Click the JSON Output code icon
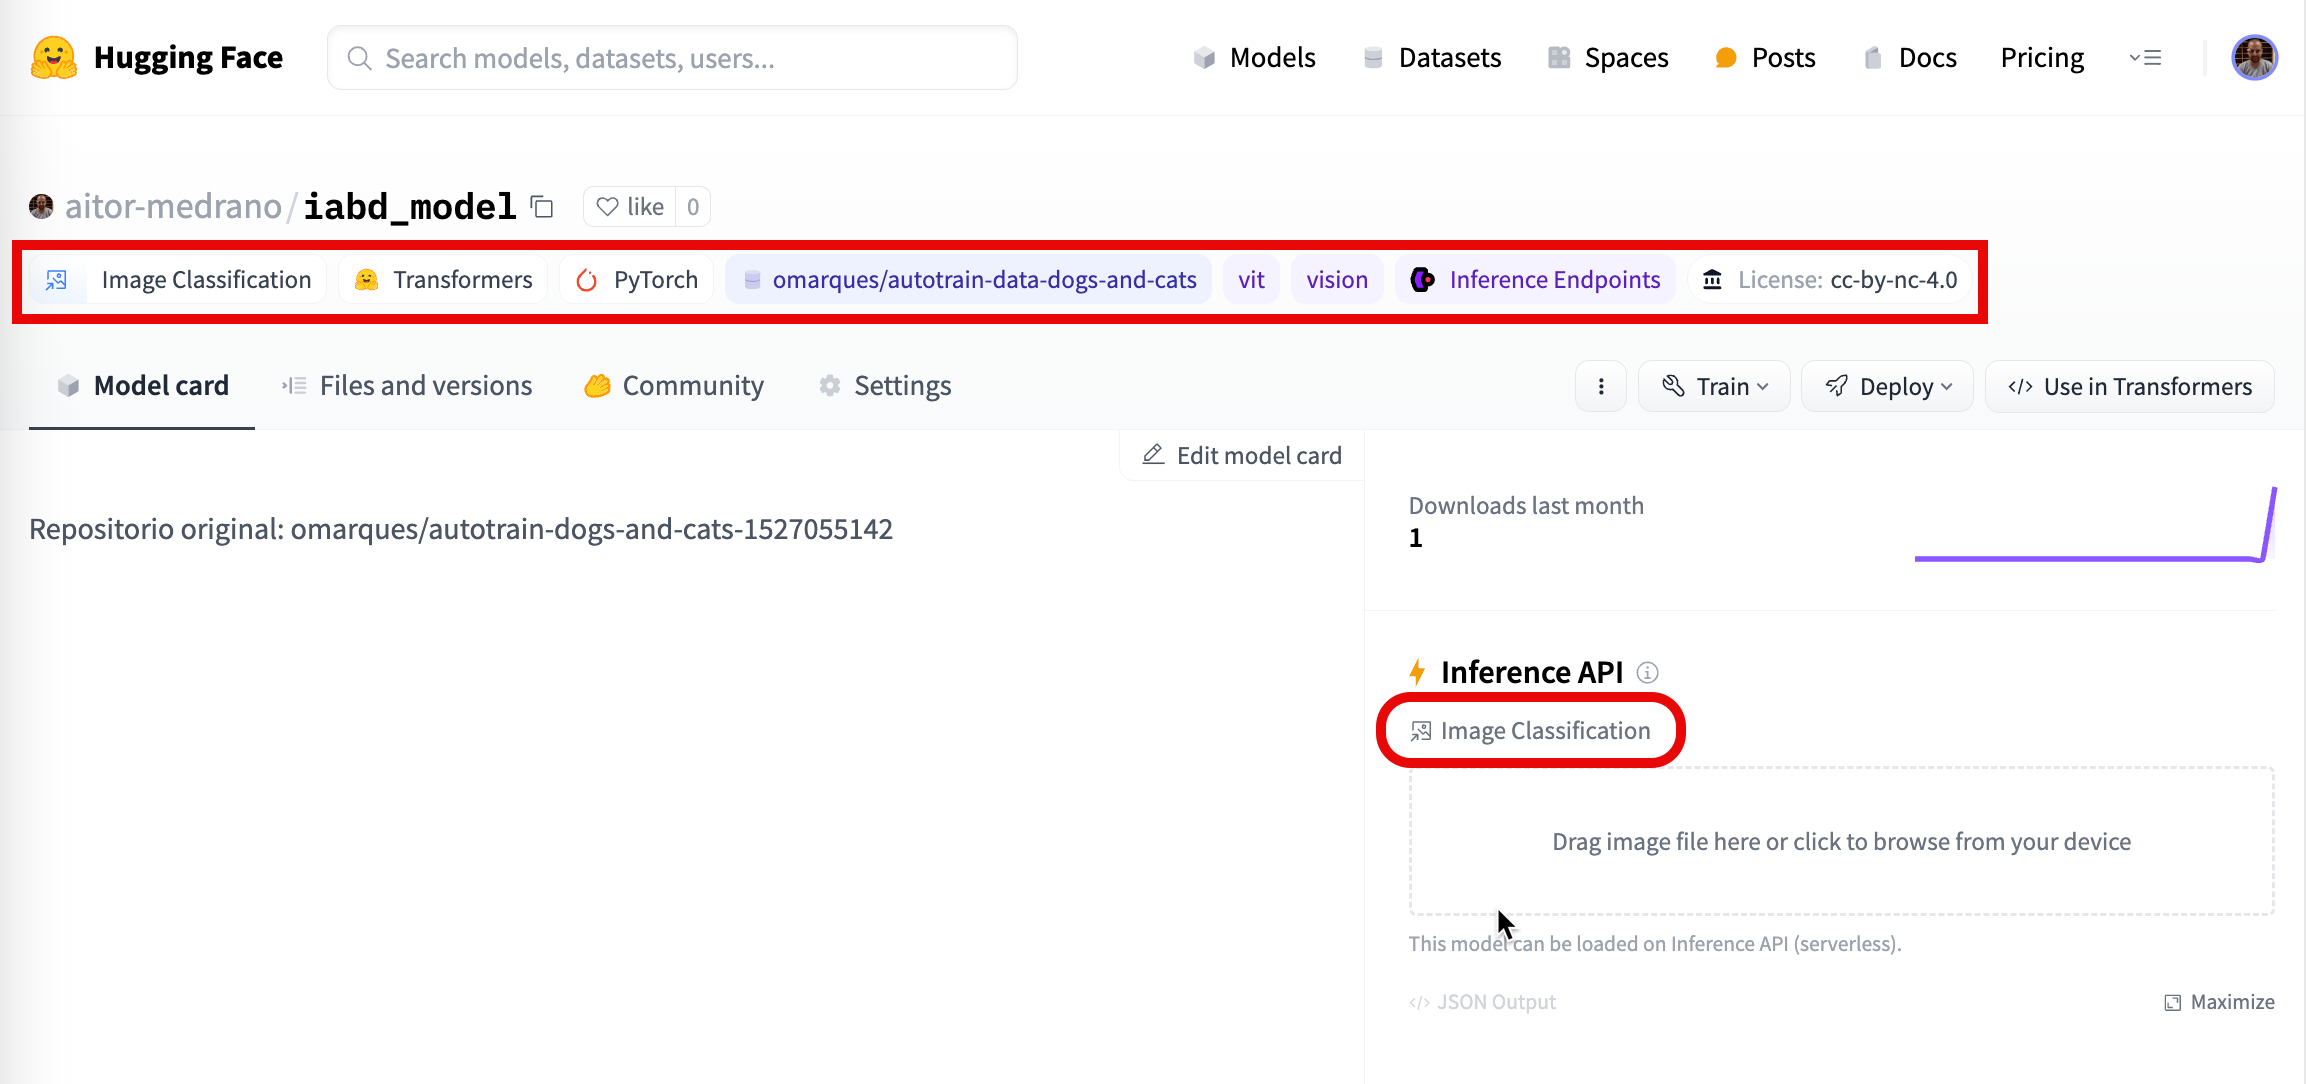Image resolution: width=2306 pixels, height=1084 pixels. coord(1419,1002)
